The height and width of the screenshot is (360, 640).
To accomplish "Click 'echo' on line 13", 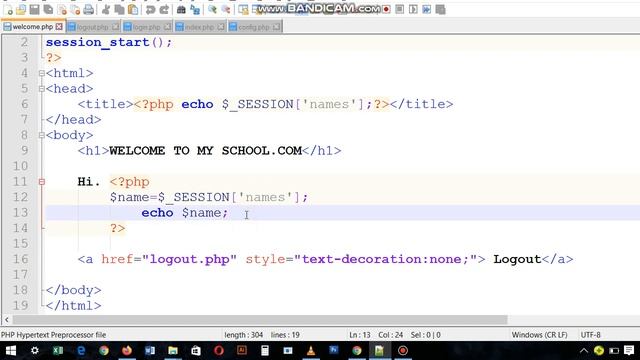I will (x=157, y=213).
